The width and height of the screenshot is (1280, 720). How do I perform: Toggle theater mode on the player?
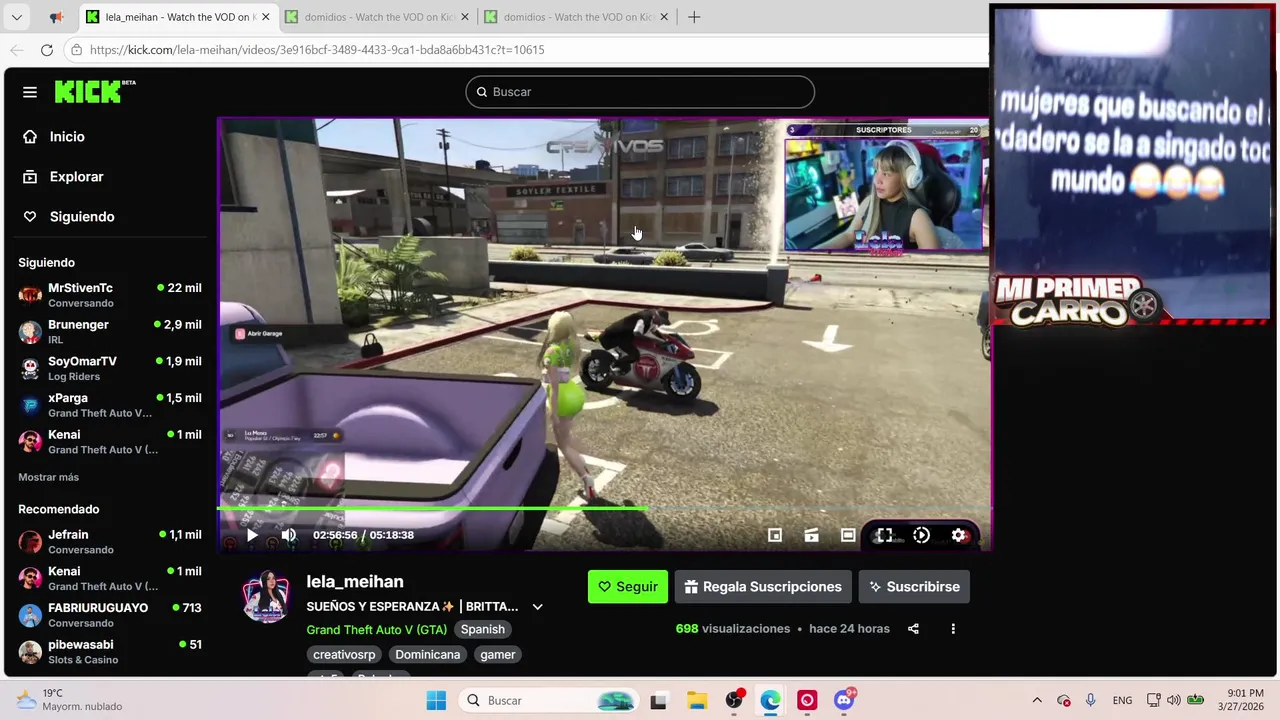[x=848, y=535]
